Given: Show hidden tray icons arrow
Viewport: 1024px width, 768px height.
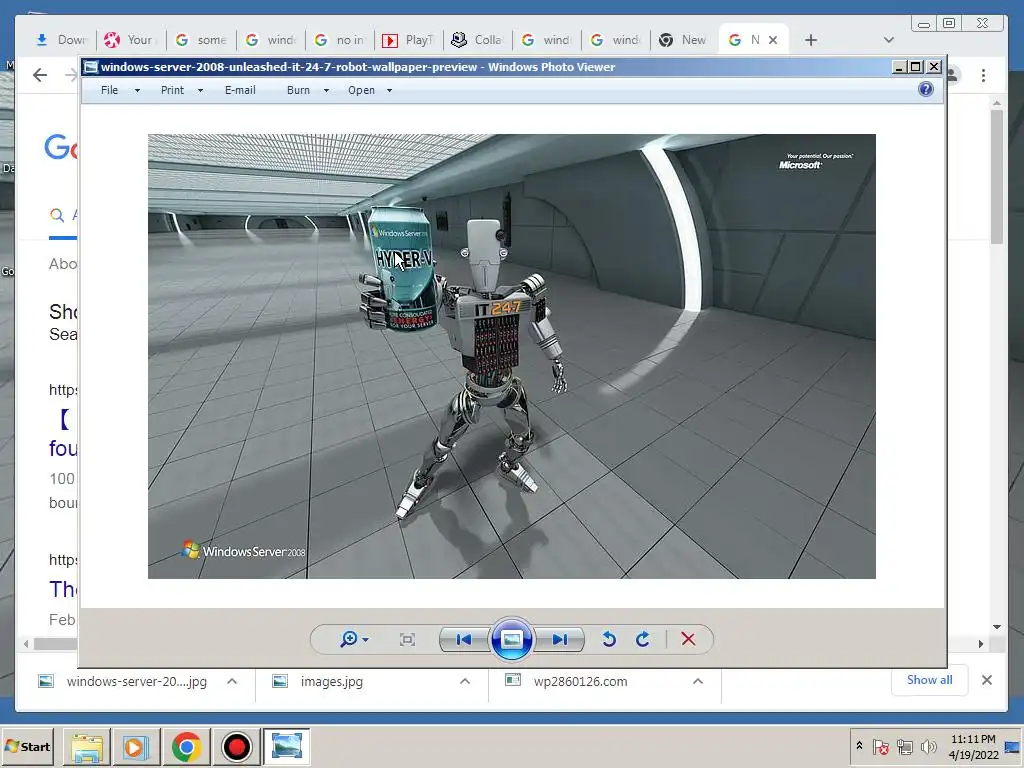Looking at the screenshot, I should point(859,746).
